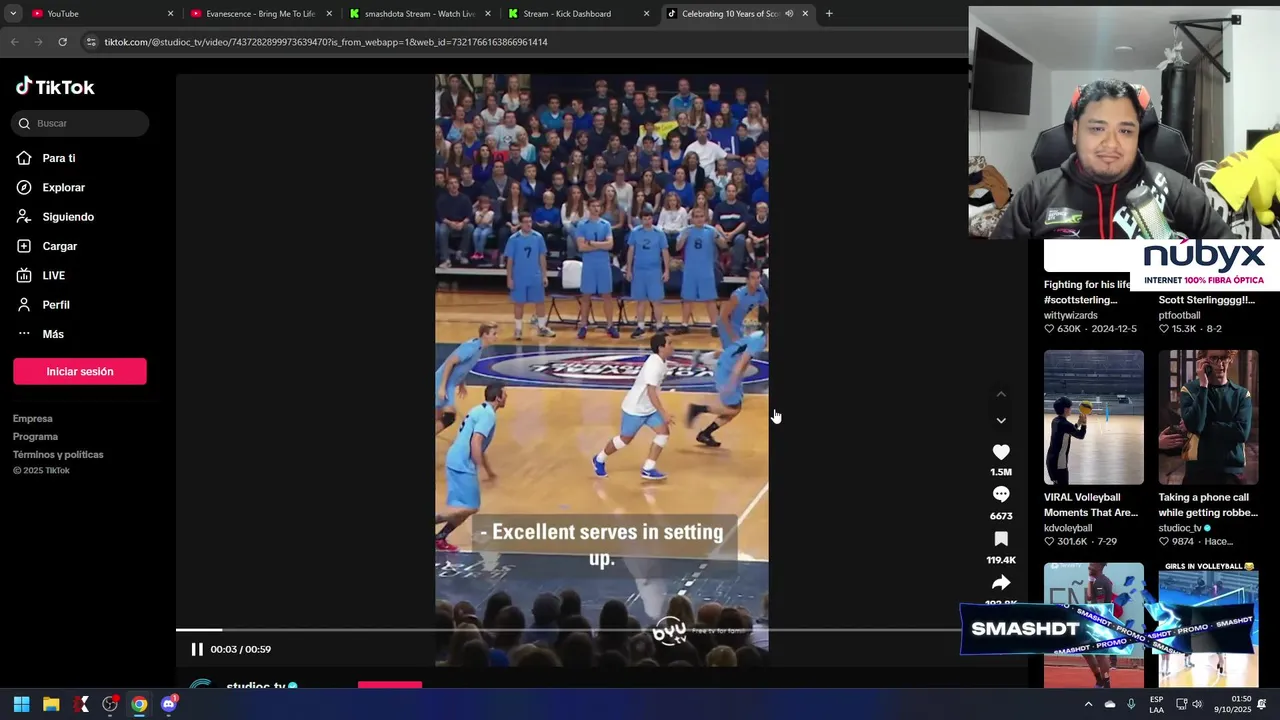Open the volume speaker tray icon

pos(1197,704)
